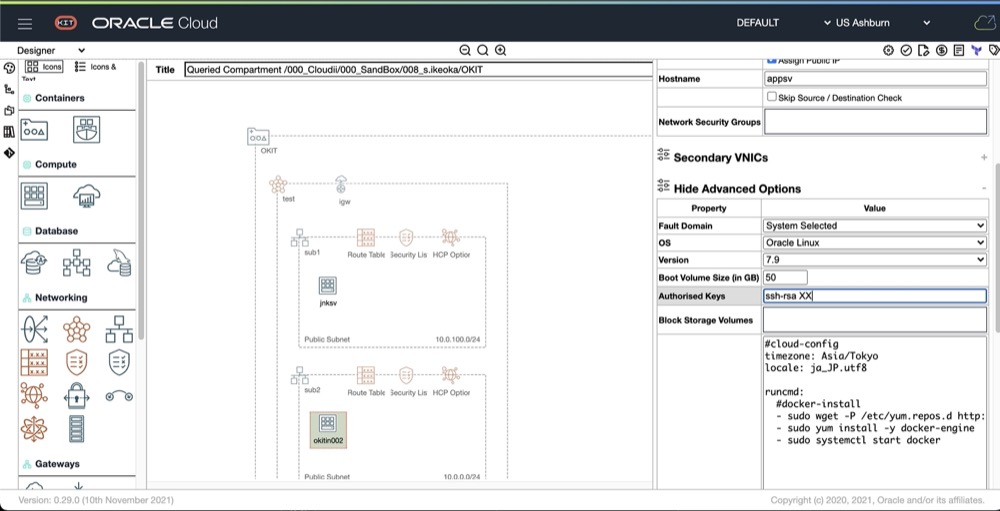Image resolution: width=1000 pixels, height=511 pixels.
Task: Open the settings gear in the toolbar
Action: [x=888, y=50]
